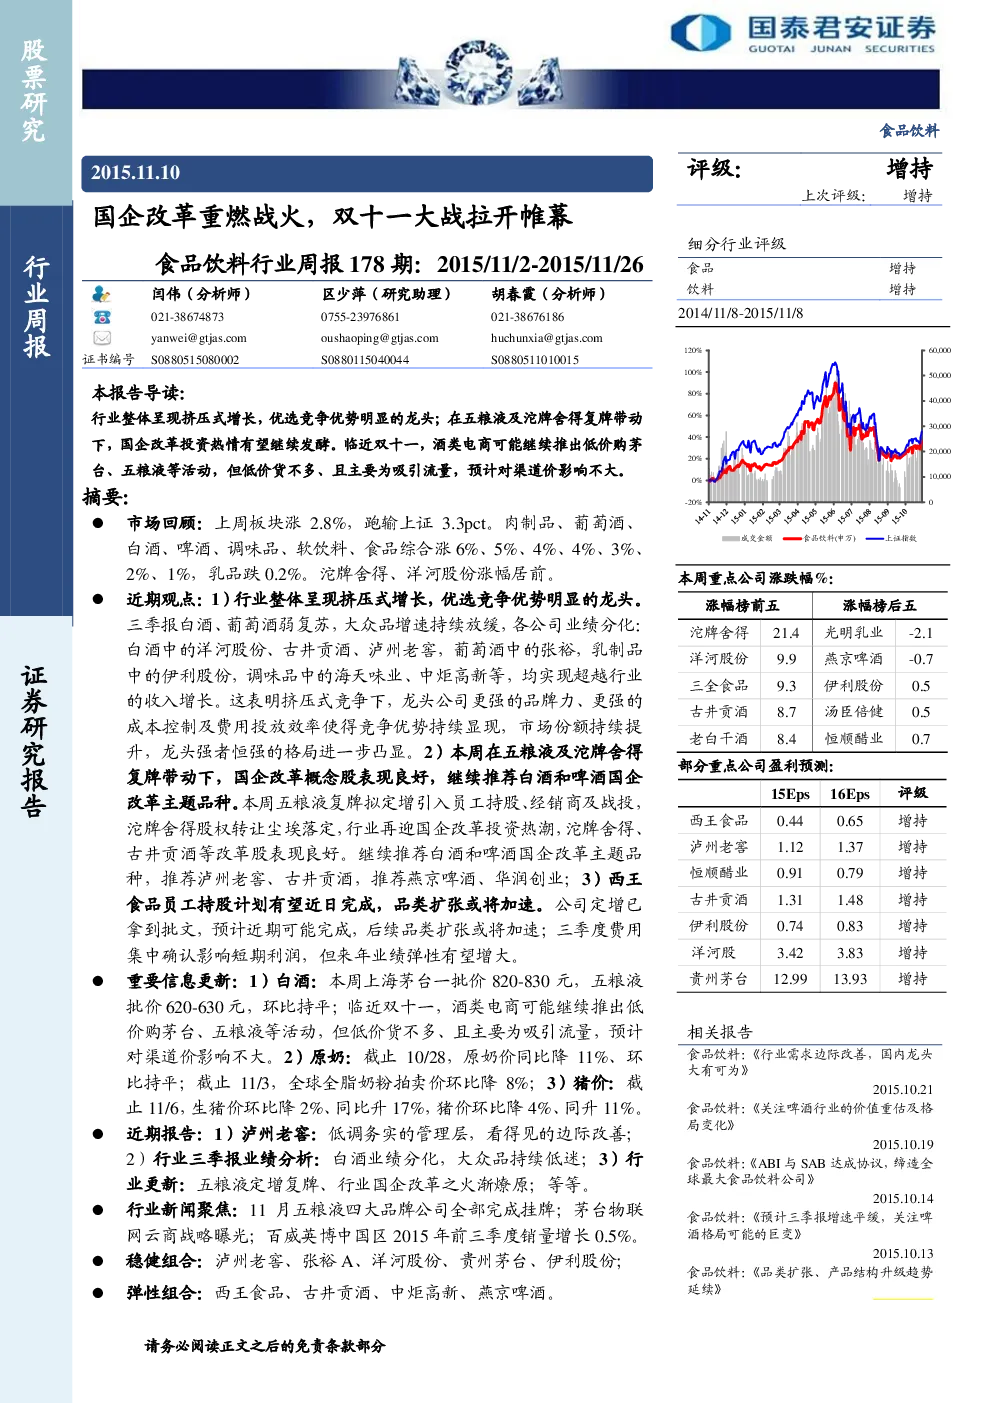992x1403 pixels.
Task: Click certificate number S0880511010015
Action: point(535,359)
